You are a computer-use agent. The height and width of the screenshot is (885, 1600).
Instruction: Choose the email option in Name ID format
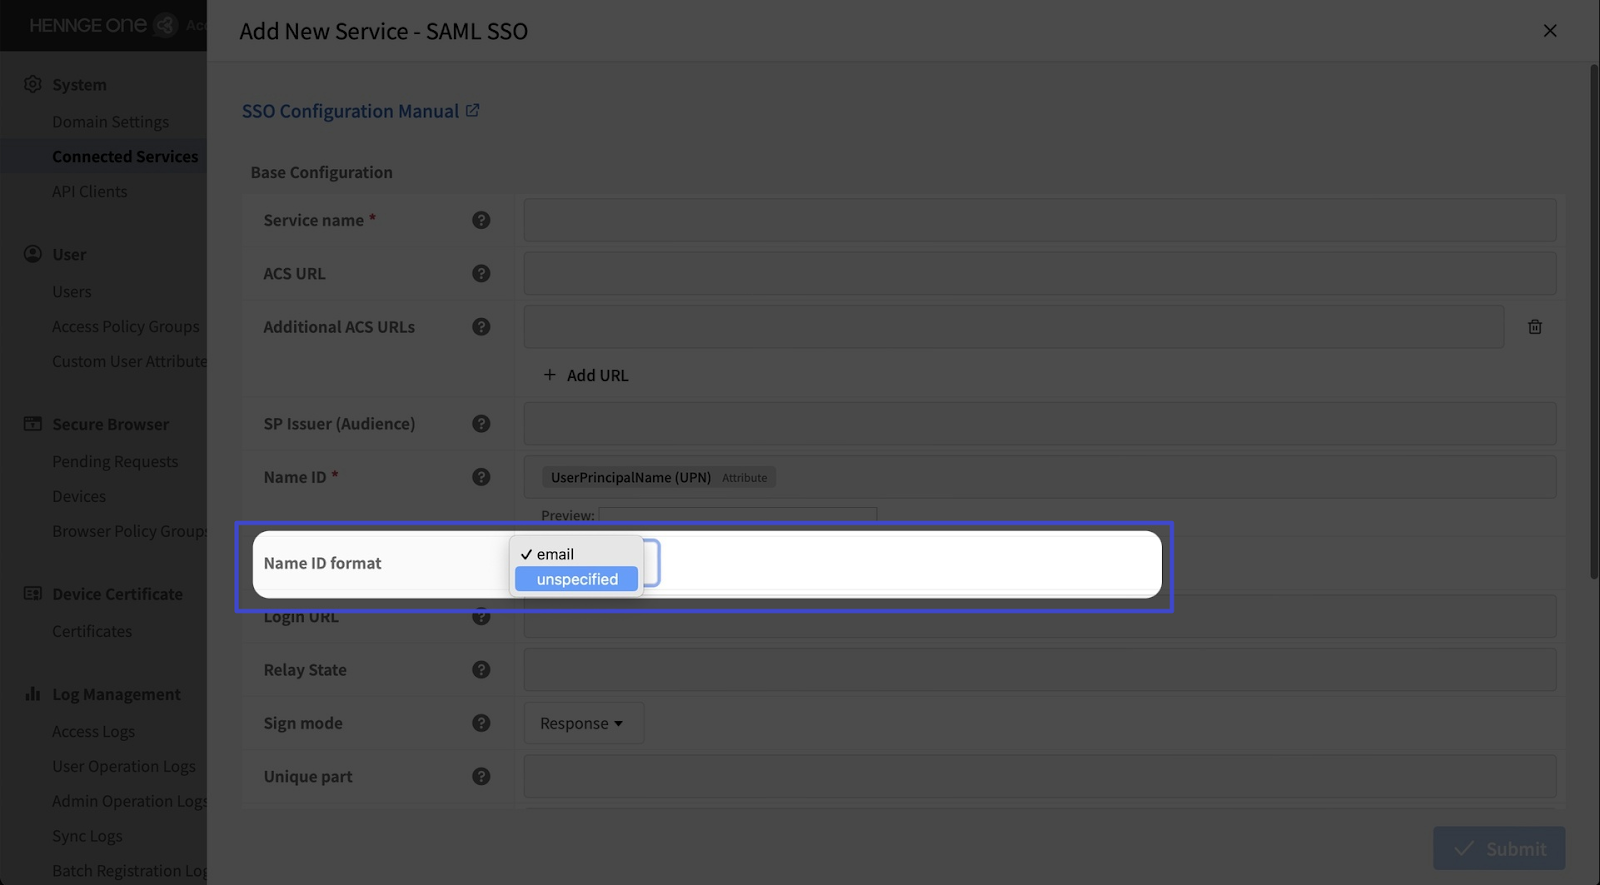[x=555, y=554]
